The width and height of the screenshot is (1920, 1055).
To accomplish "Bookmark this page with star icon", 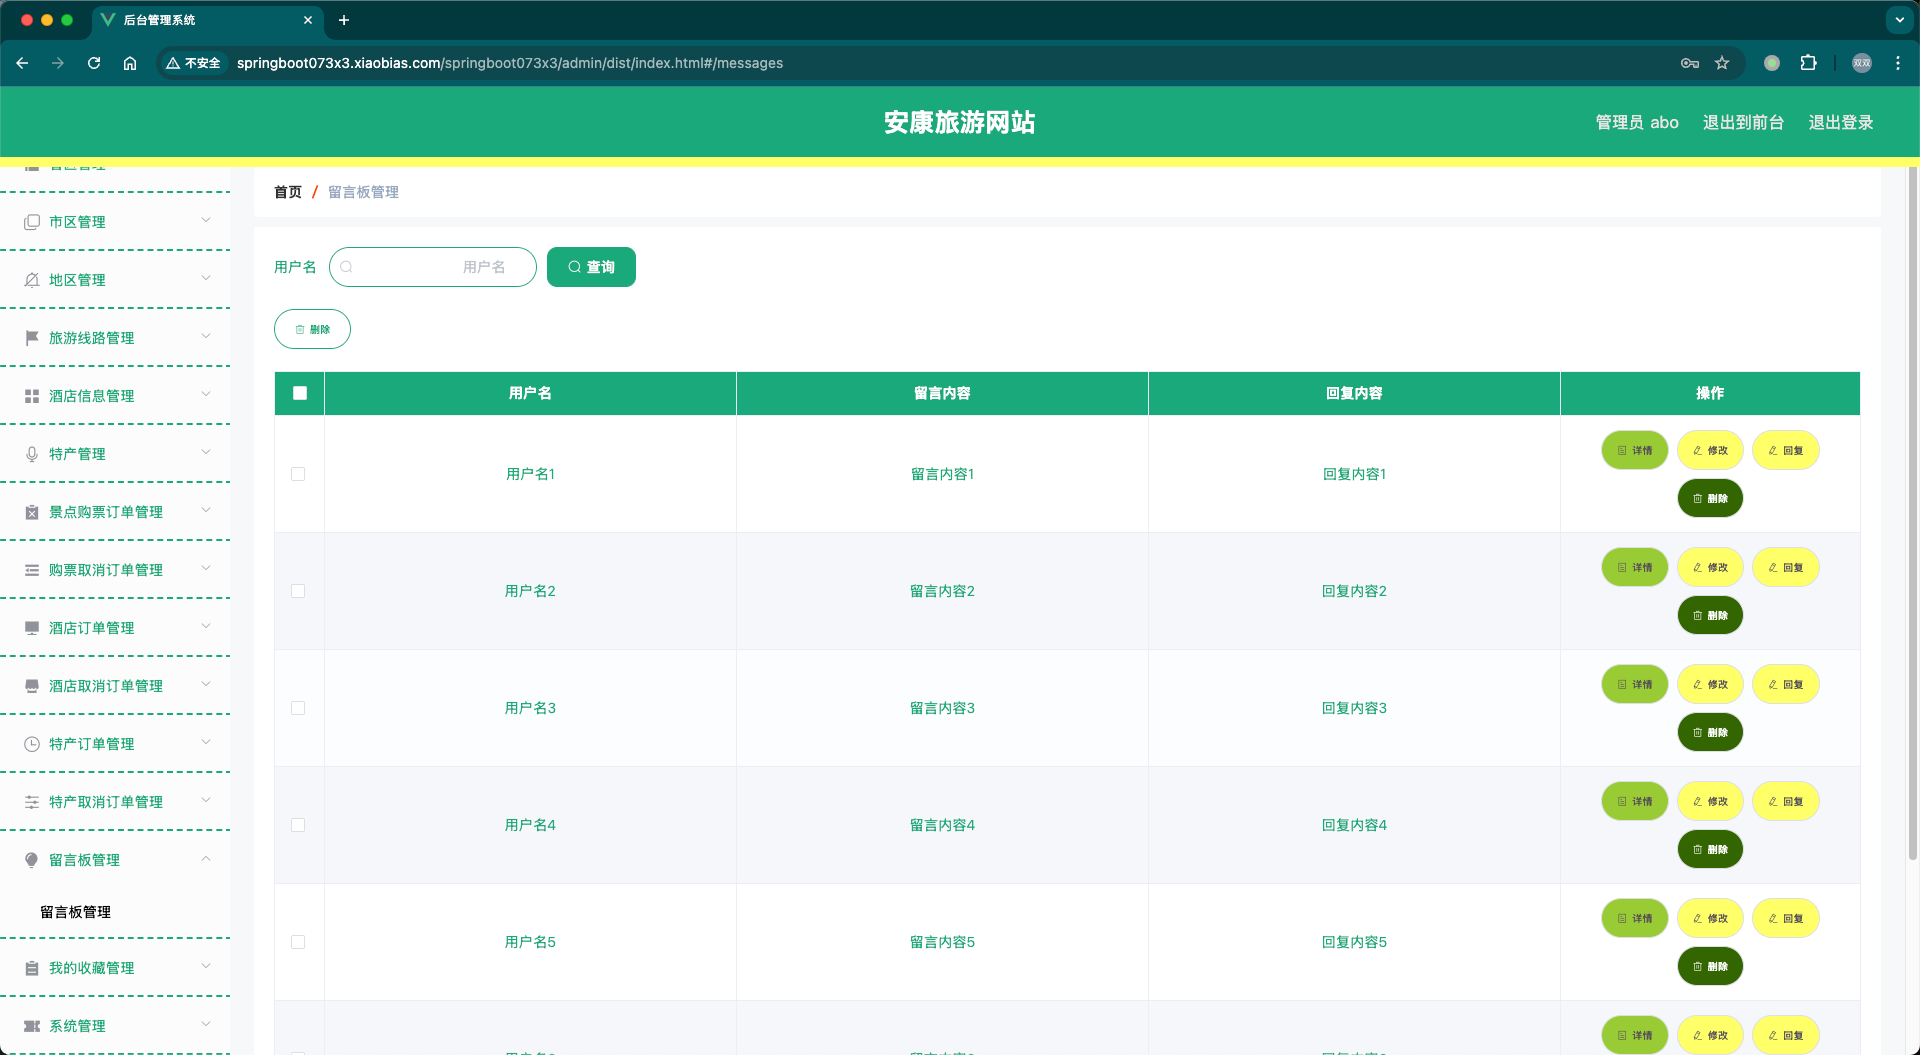I will click(x=1722, y=63).
